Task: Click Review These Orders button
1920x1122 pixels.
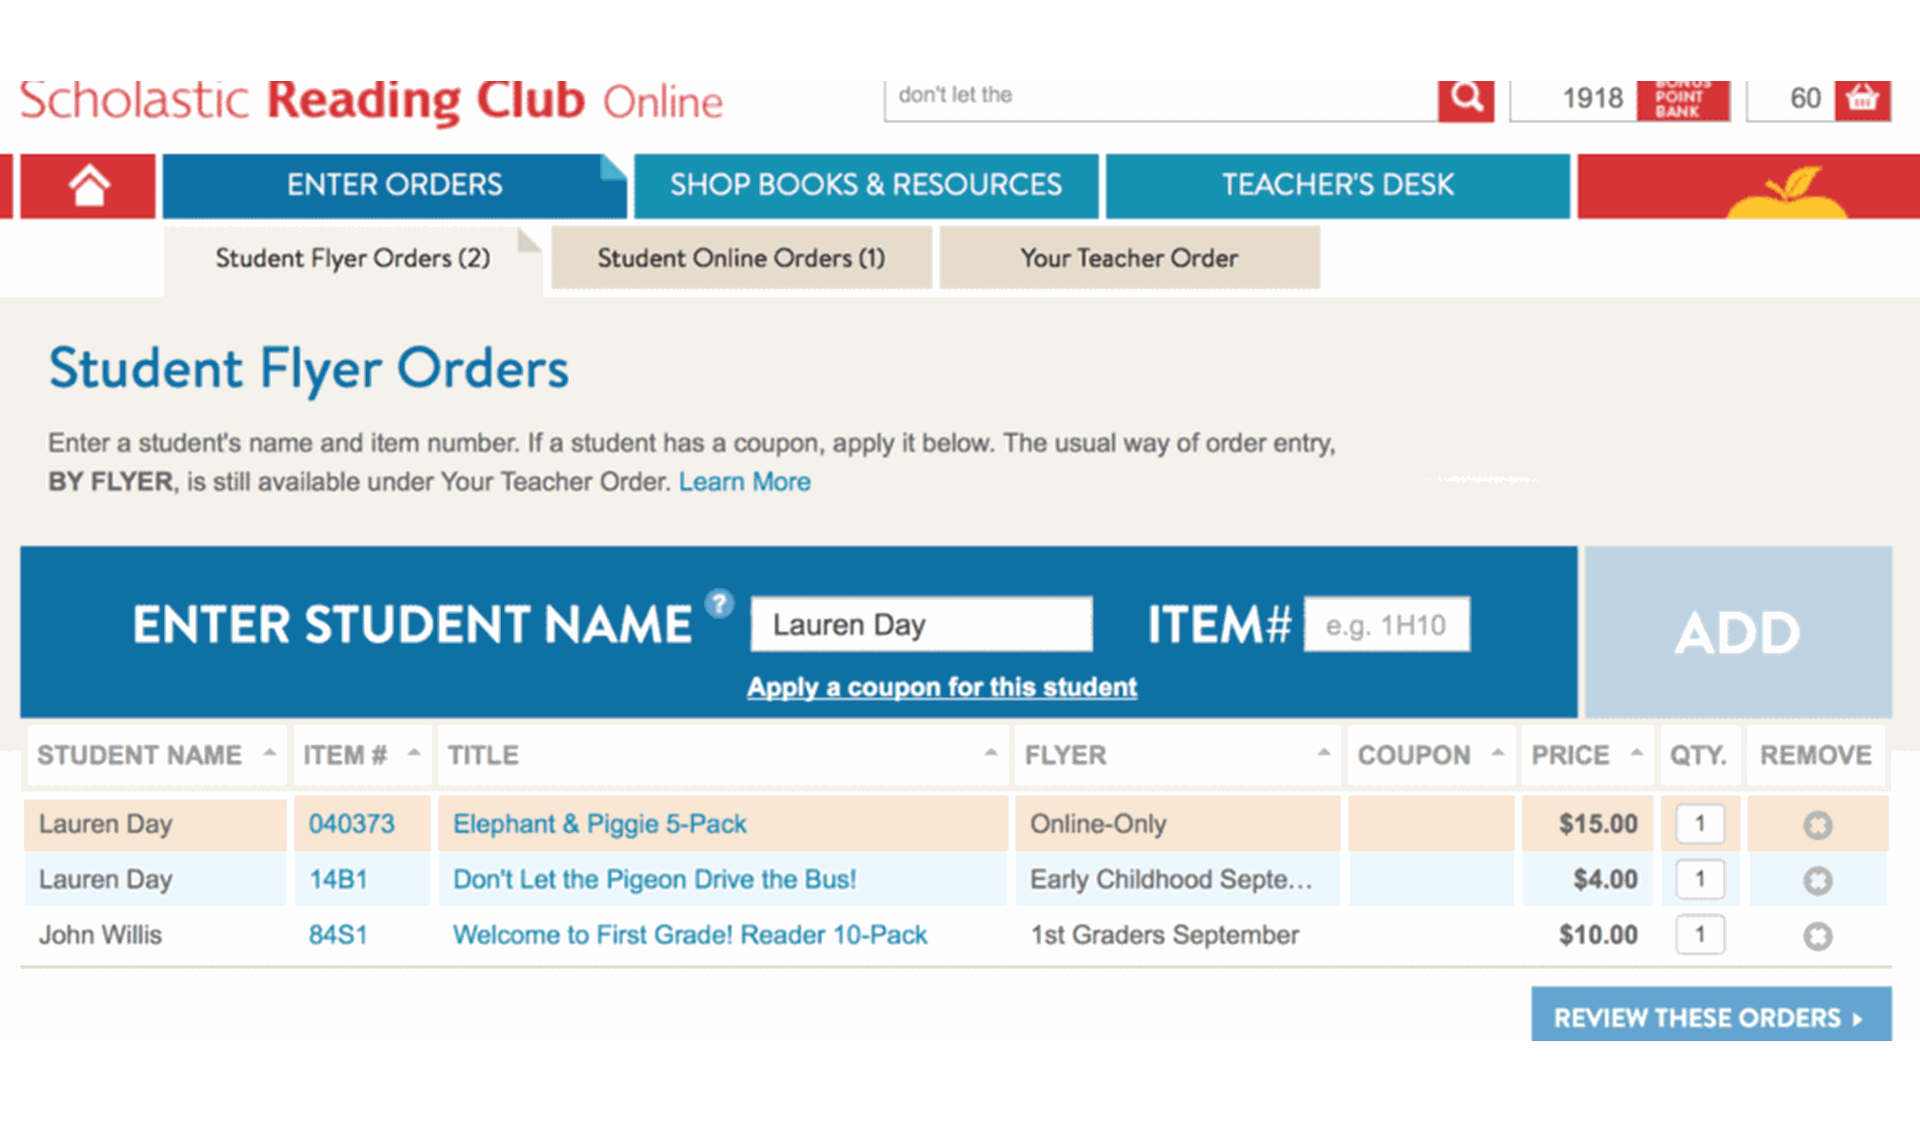Action: pos(1710,1017)
